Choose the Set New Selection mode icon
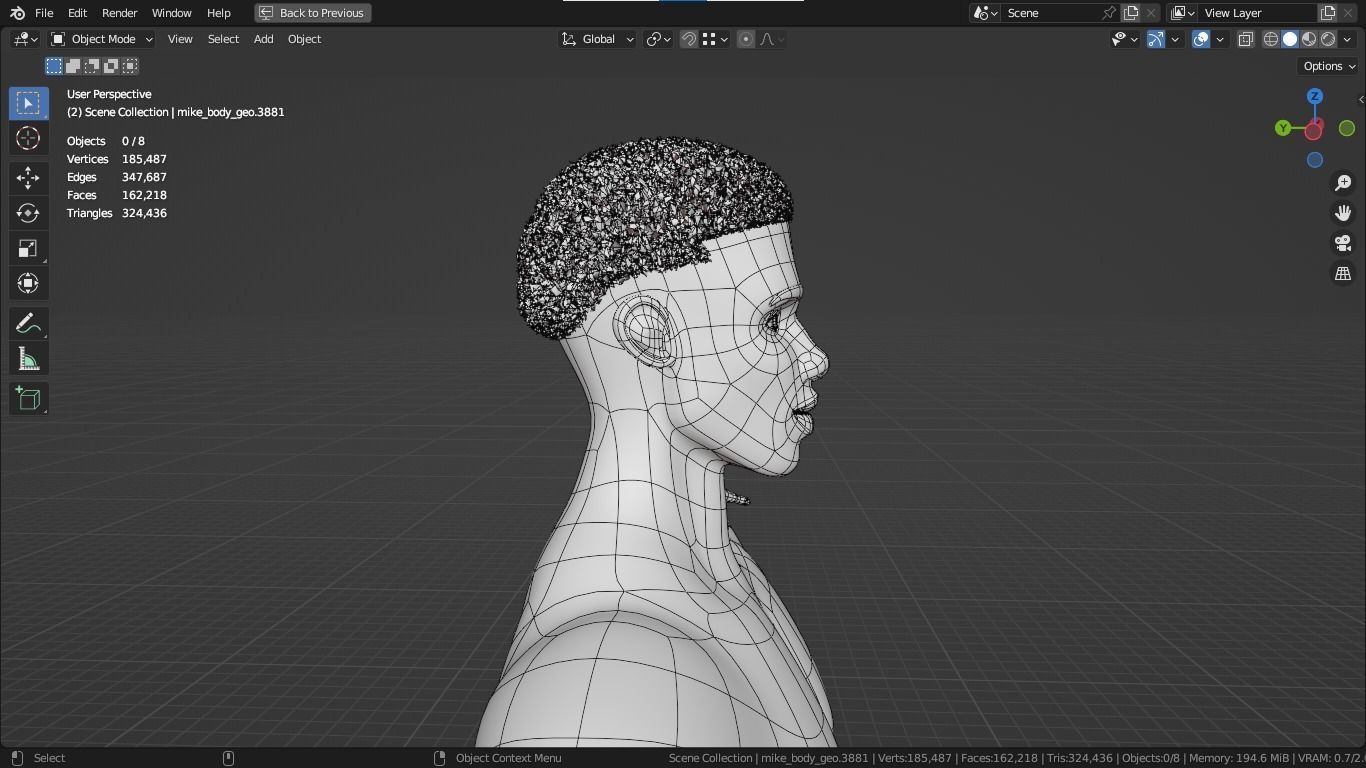The height and width of the screenshot is (768, 1366). tap(54, 66)
